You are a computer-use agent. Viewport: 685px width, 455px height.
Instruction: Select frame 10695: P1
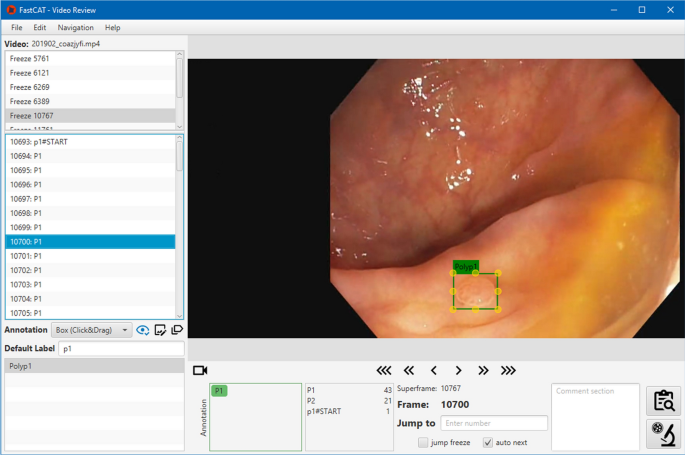[x=90, y=170]
